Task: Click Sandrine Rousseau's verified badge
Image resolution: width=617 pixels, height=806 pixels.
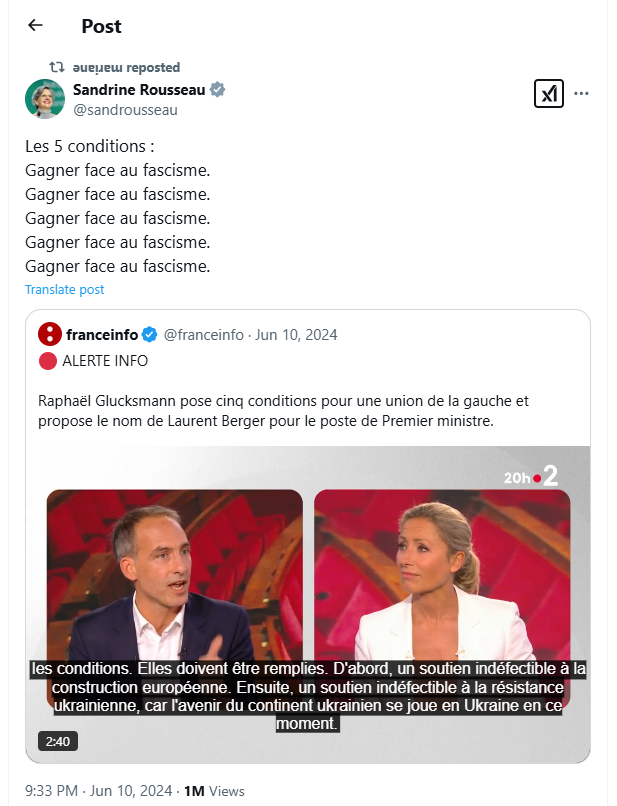Action: click(x=217, y=90)
